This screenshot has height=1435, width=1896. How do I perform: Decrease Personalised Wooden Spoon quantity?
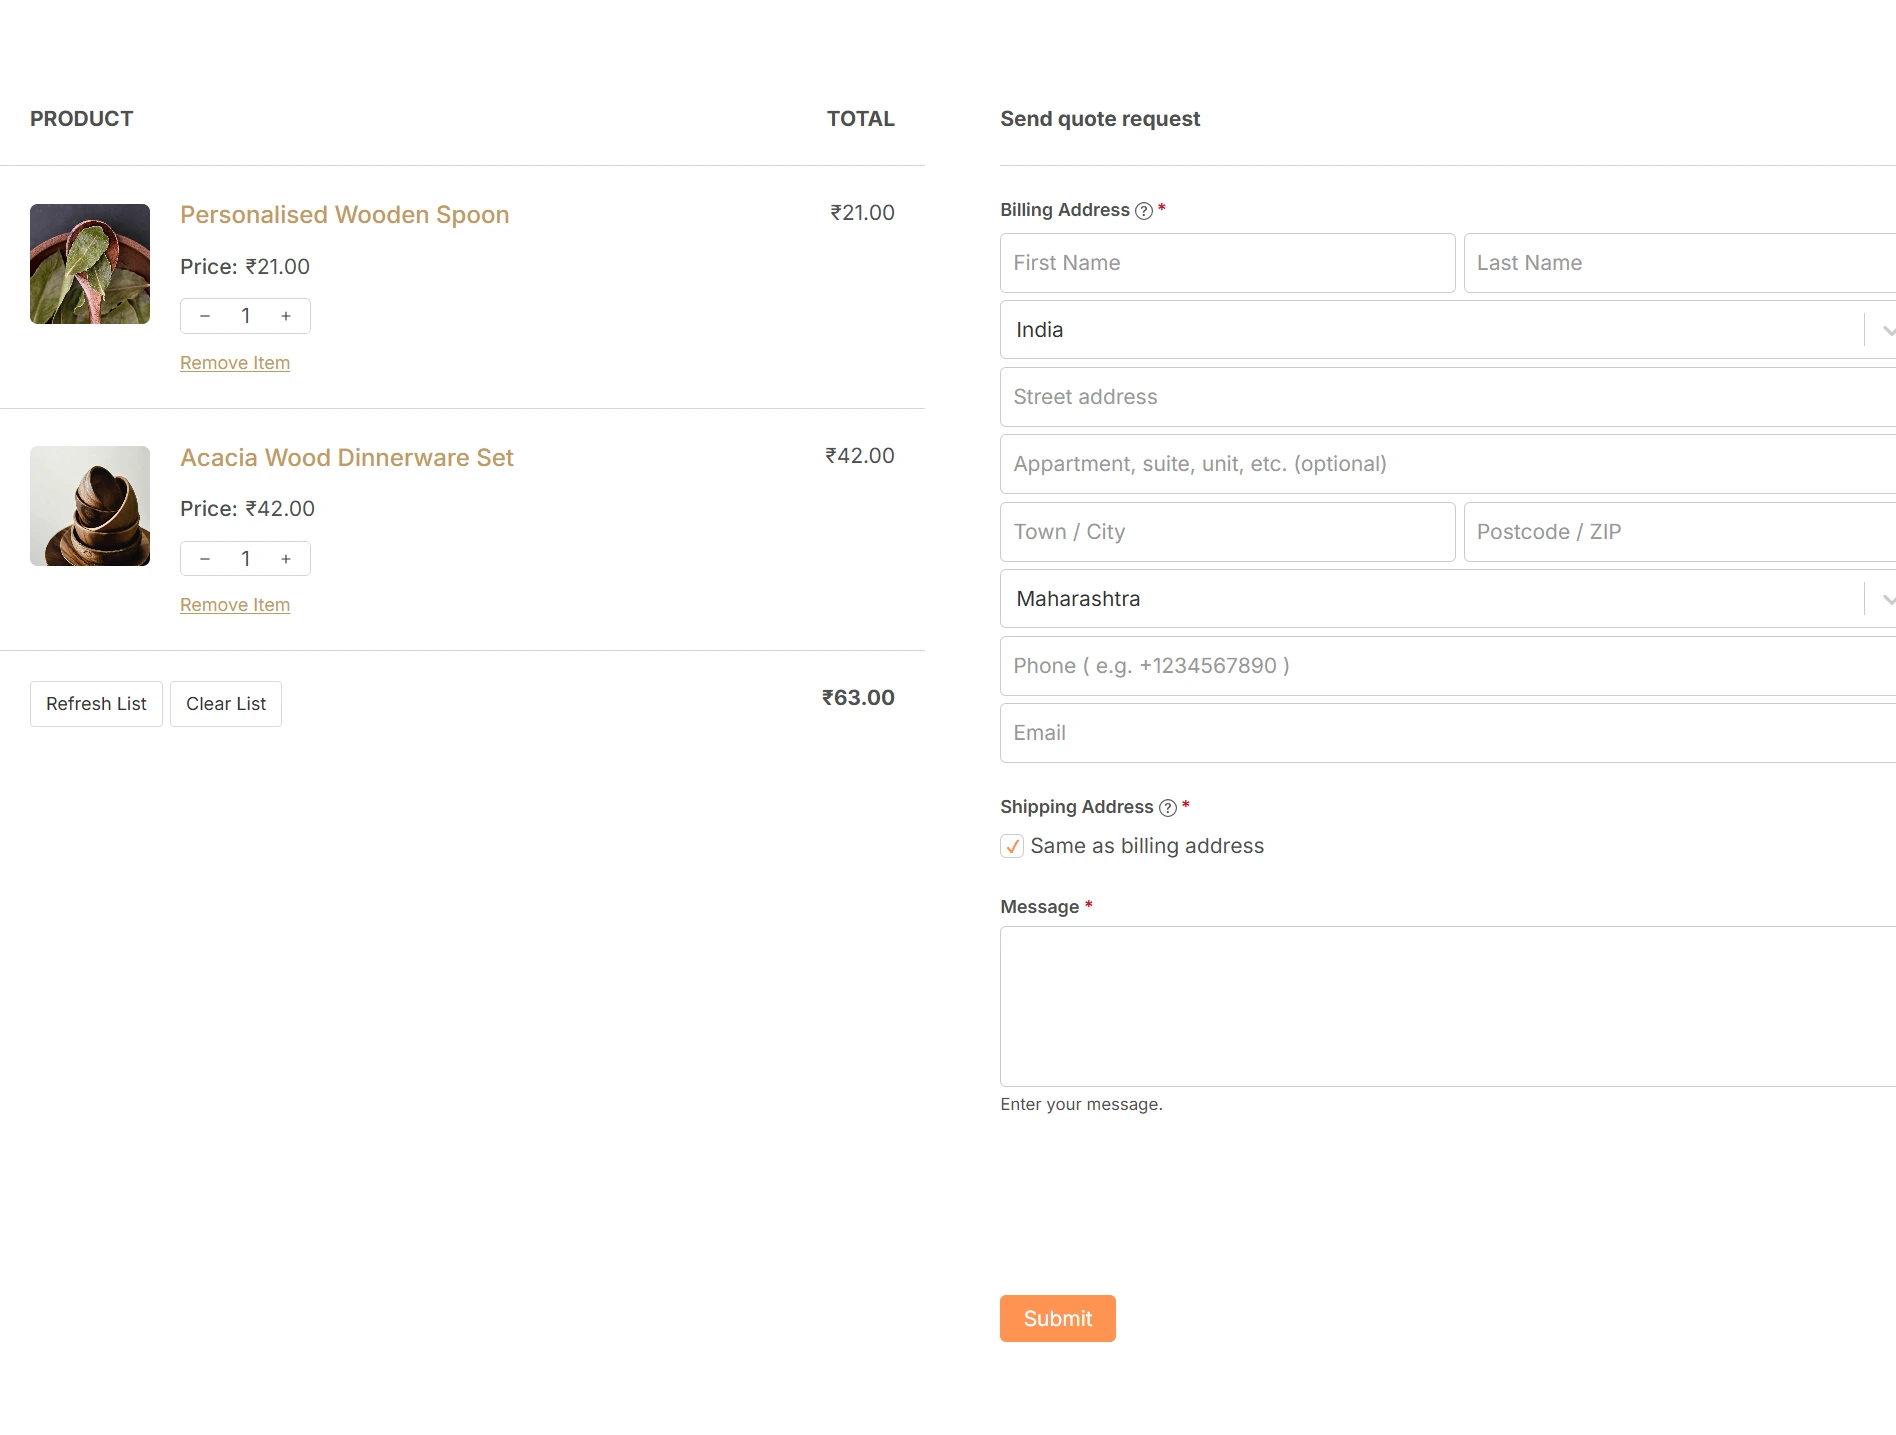(x=205, y=316)
